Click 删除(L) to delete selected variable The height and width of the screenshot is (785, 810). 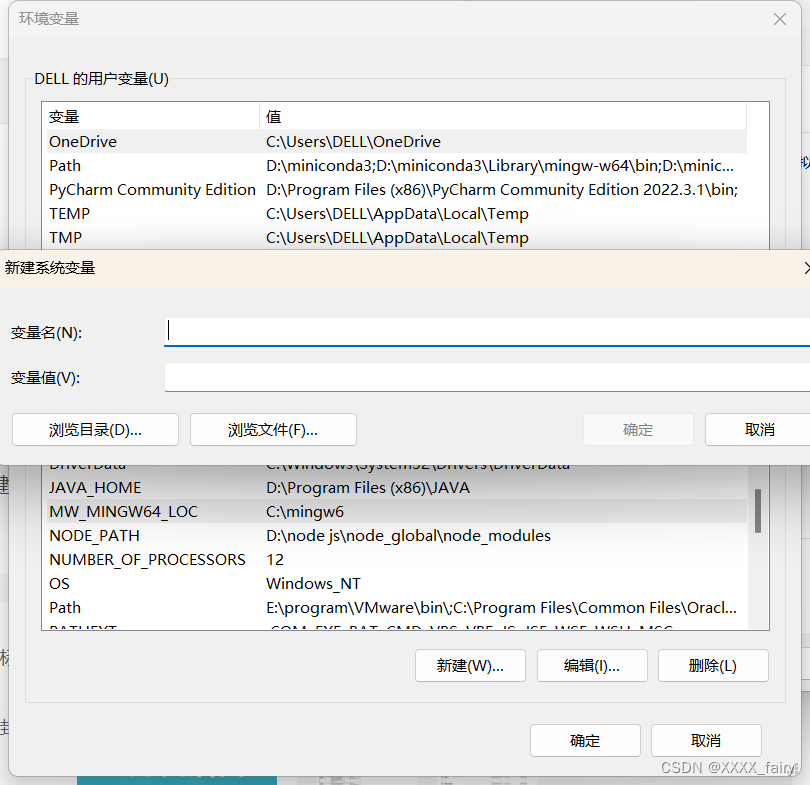click(x=713, y=665)
